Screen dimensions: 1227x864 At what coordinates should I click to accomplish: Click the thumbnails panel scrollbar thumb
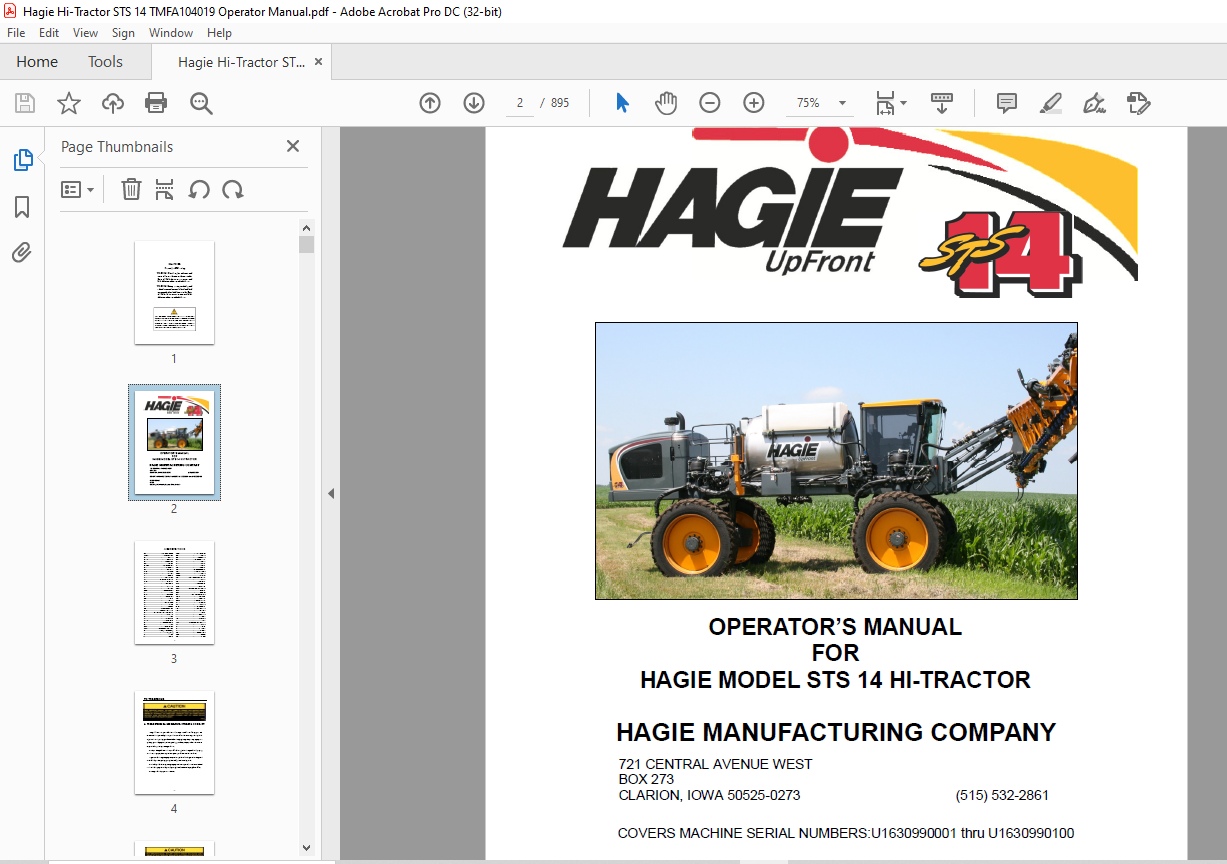tap(307, 244)
